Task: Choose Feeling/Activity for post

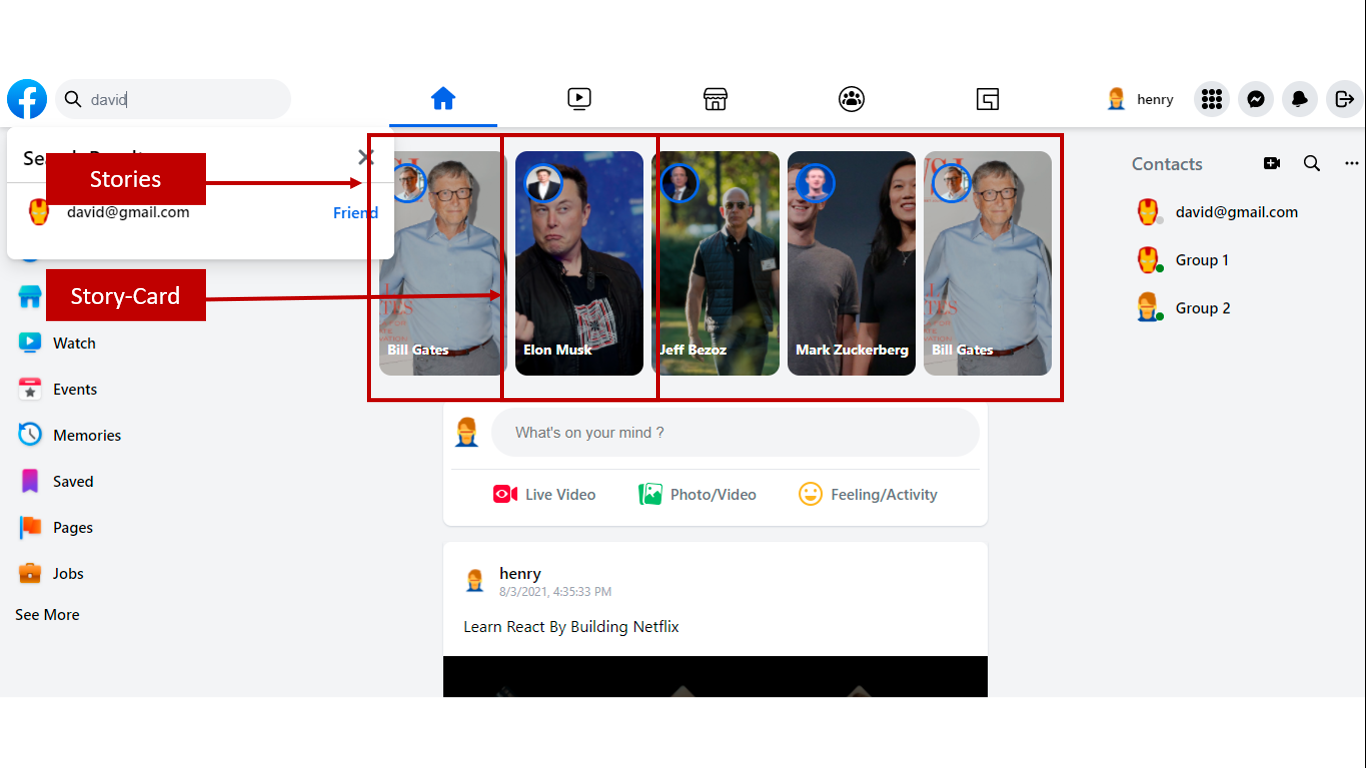Action: pos(868,494)
